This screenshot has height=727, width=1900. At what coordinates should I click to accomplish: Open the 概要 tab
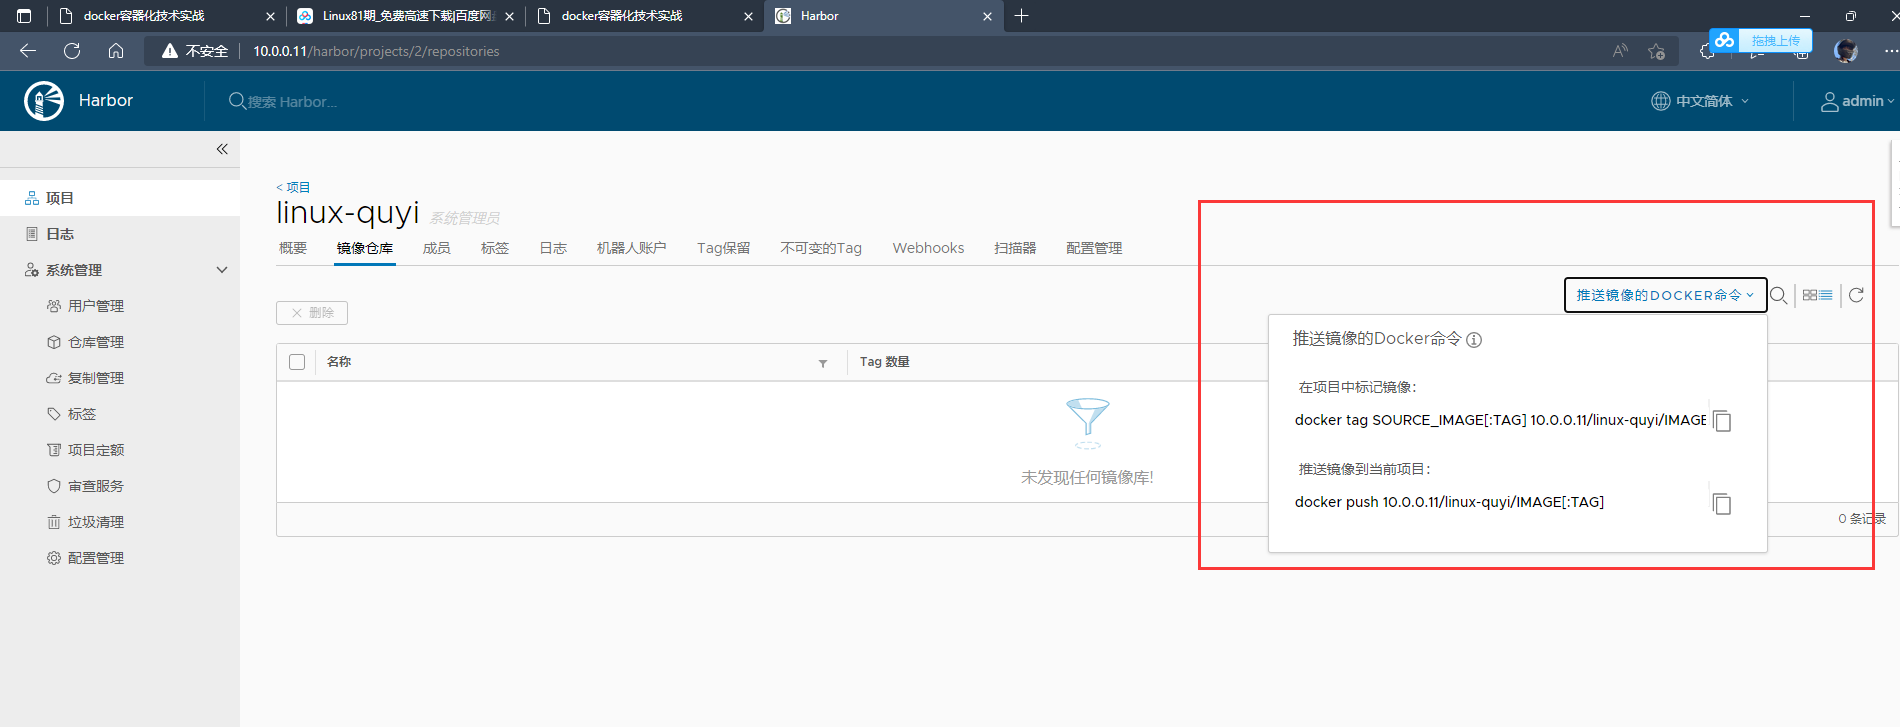pyautogui.click(x=293, y=248)
